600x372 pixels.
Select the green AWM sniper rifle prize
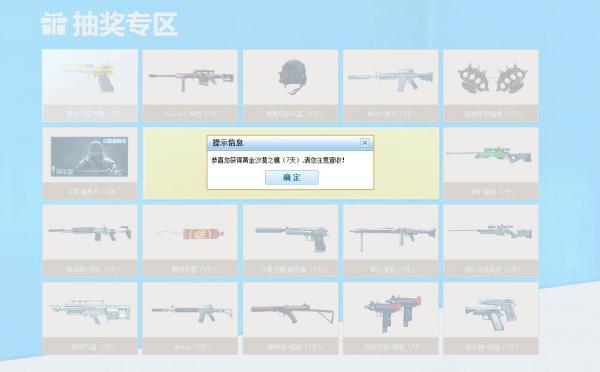click(491, 163)
